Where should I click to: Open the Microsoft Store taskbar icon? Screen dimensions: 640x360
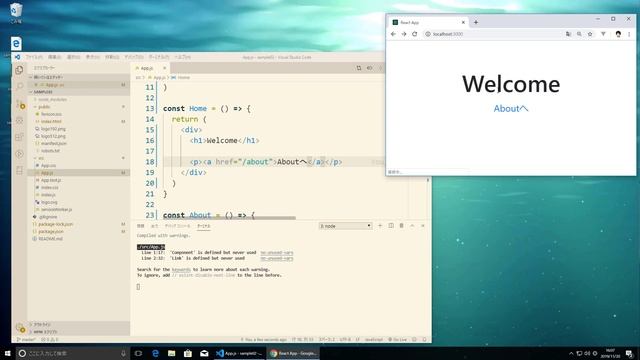pos(188,353)
